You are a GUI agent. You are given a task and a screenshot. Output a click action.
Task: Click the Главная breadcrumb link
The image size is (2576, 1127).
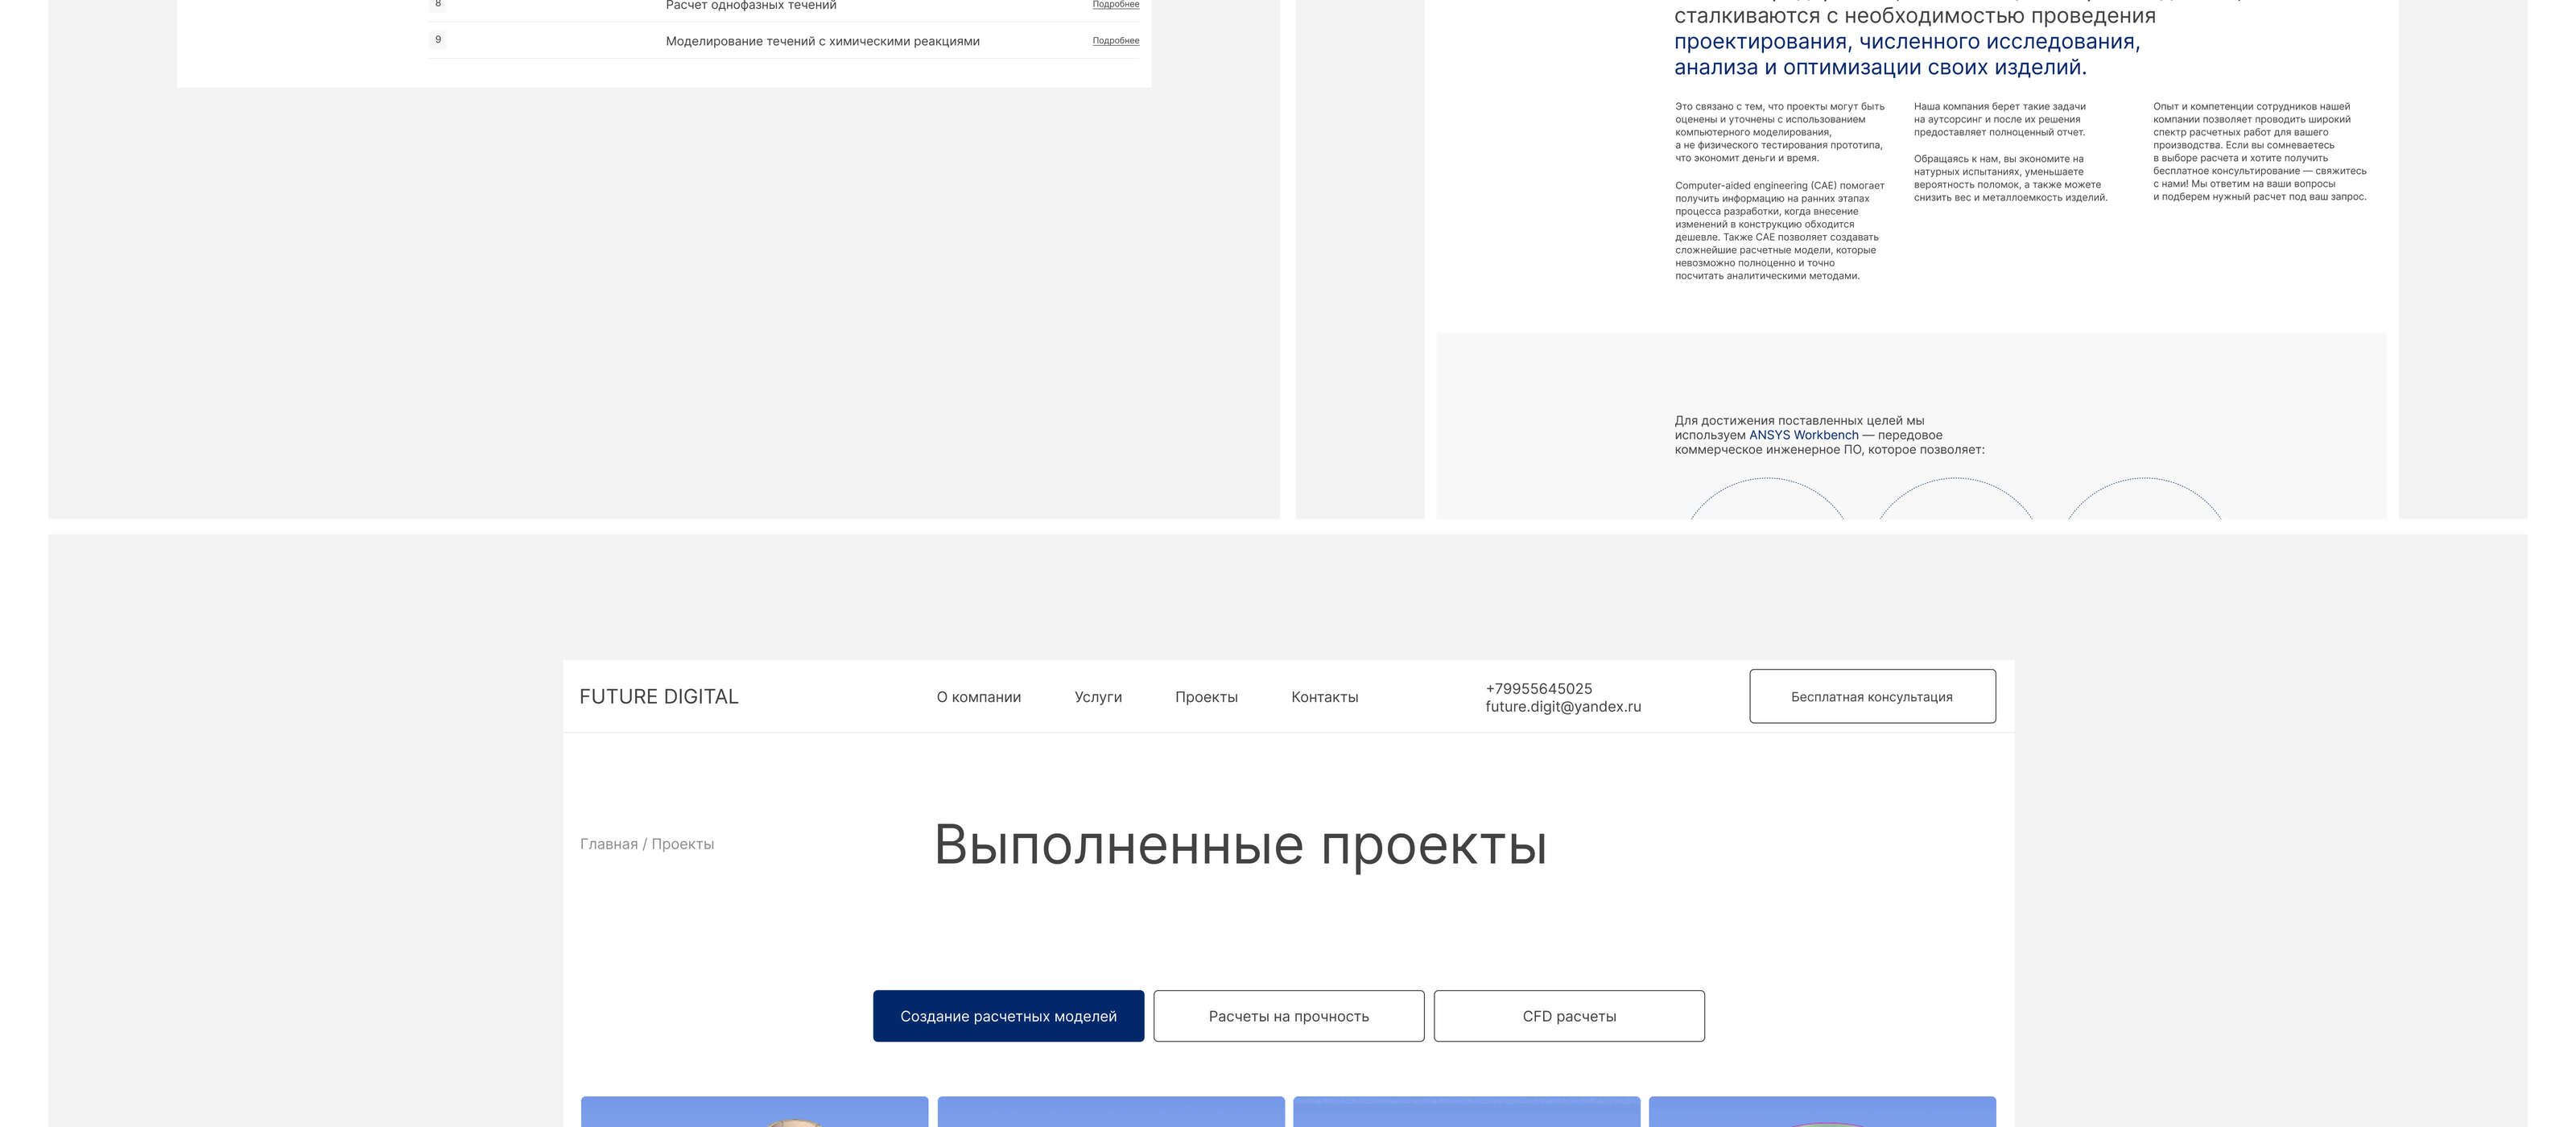pos(608,844)
